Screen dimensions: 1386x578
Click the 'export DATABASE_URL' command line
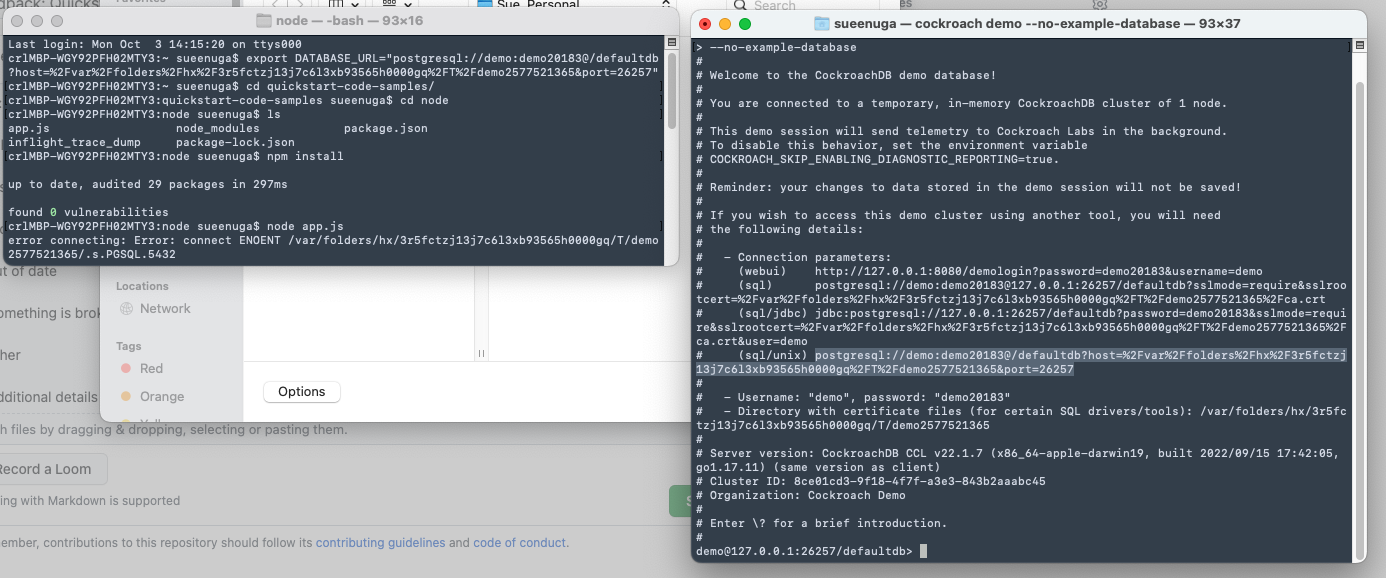[333, 65]
